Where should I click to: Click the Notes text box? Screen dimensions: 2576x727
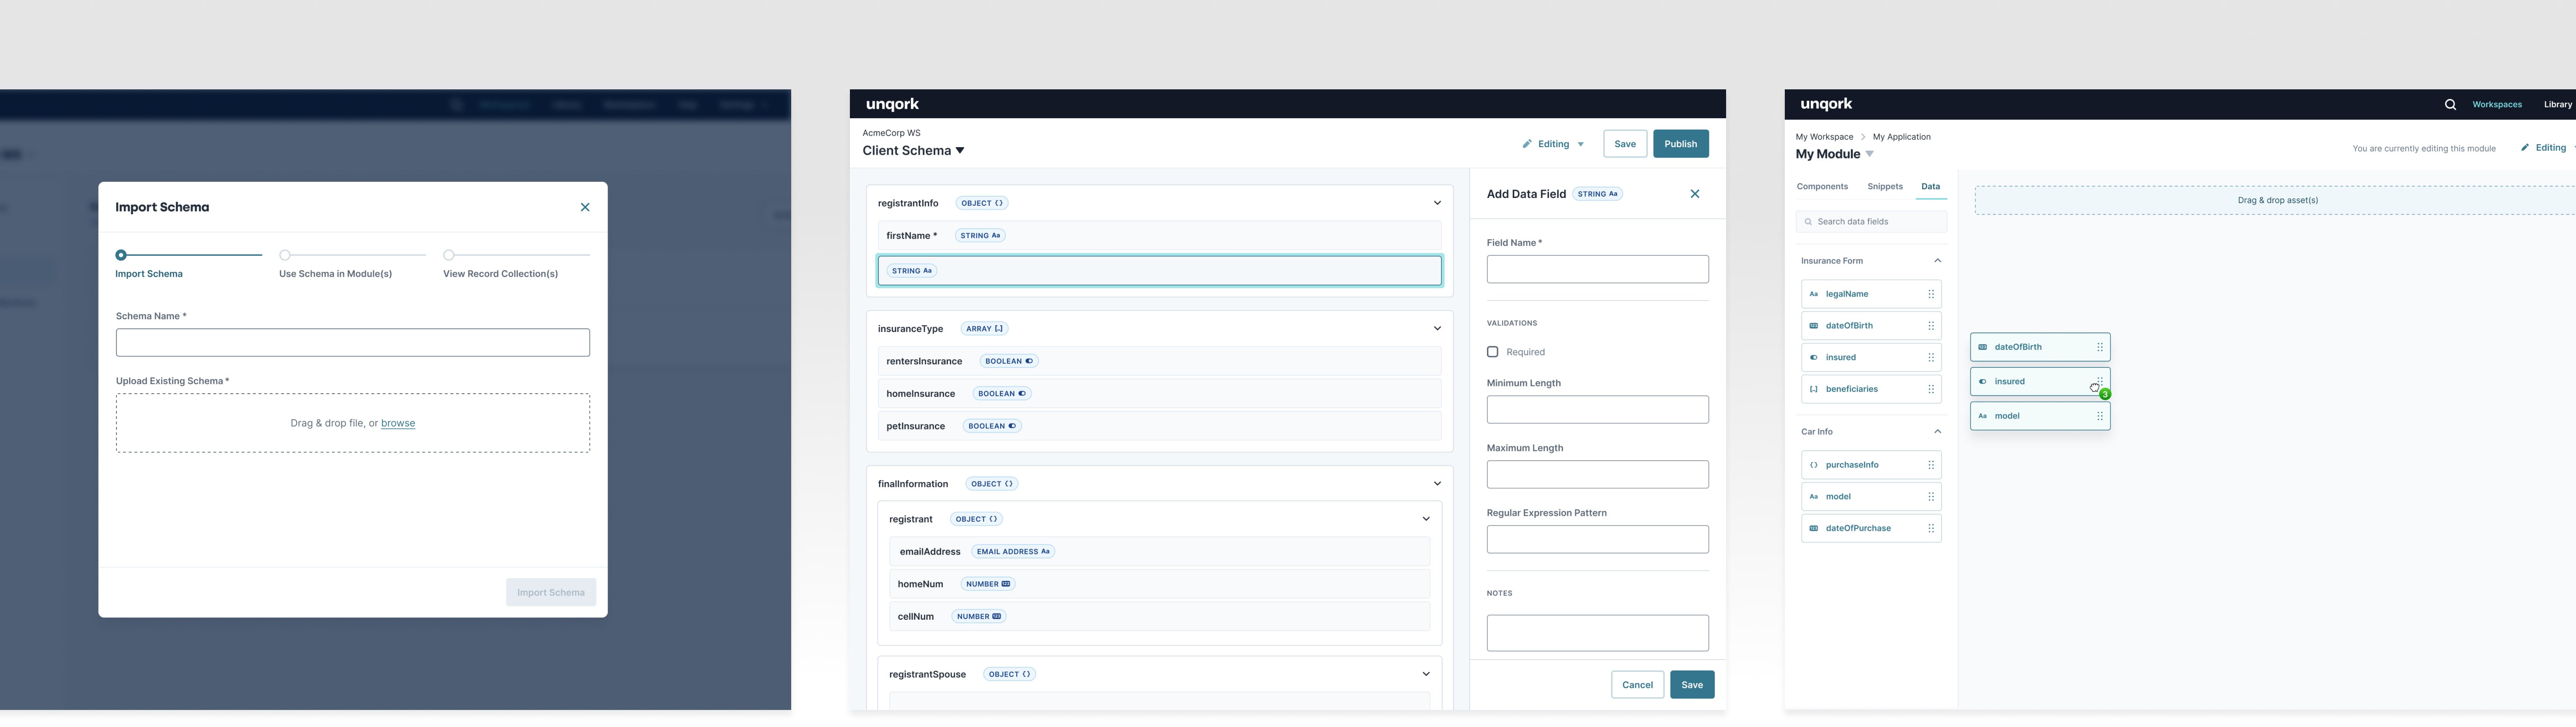(x=1598, y=633)
